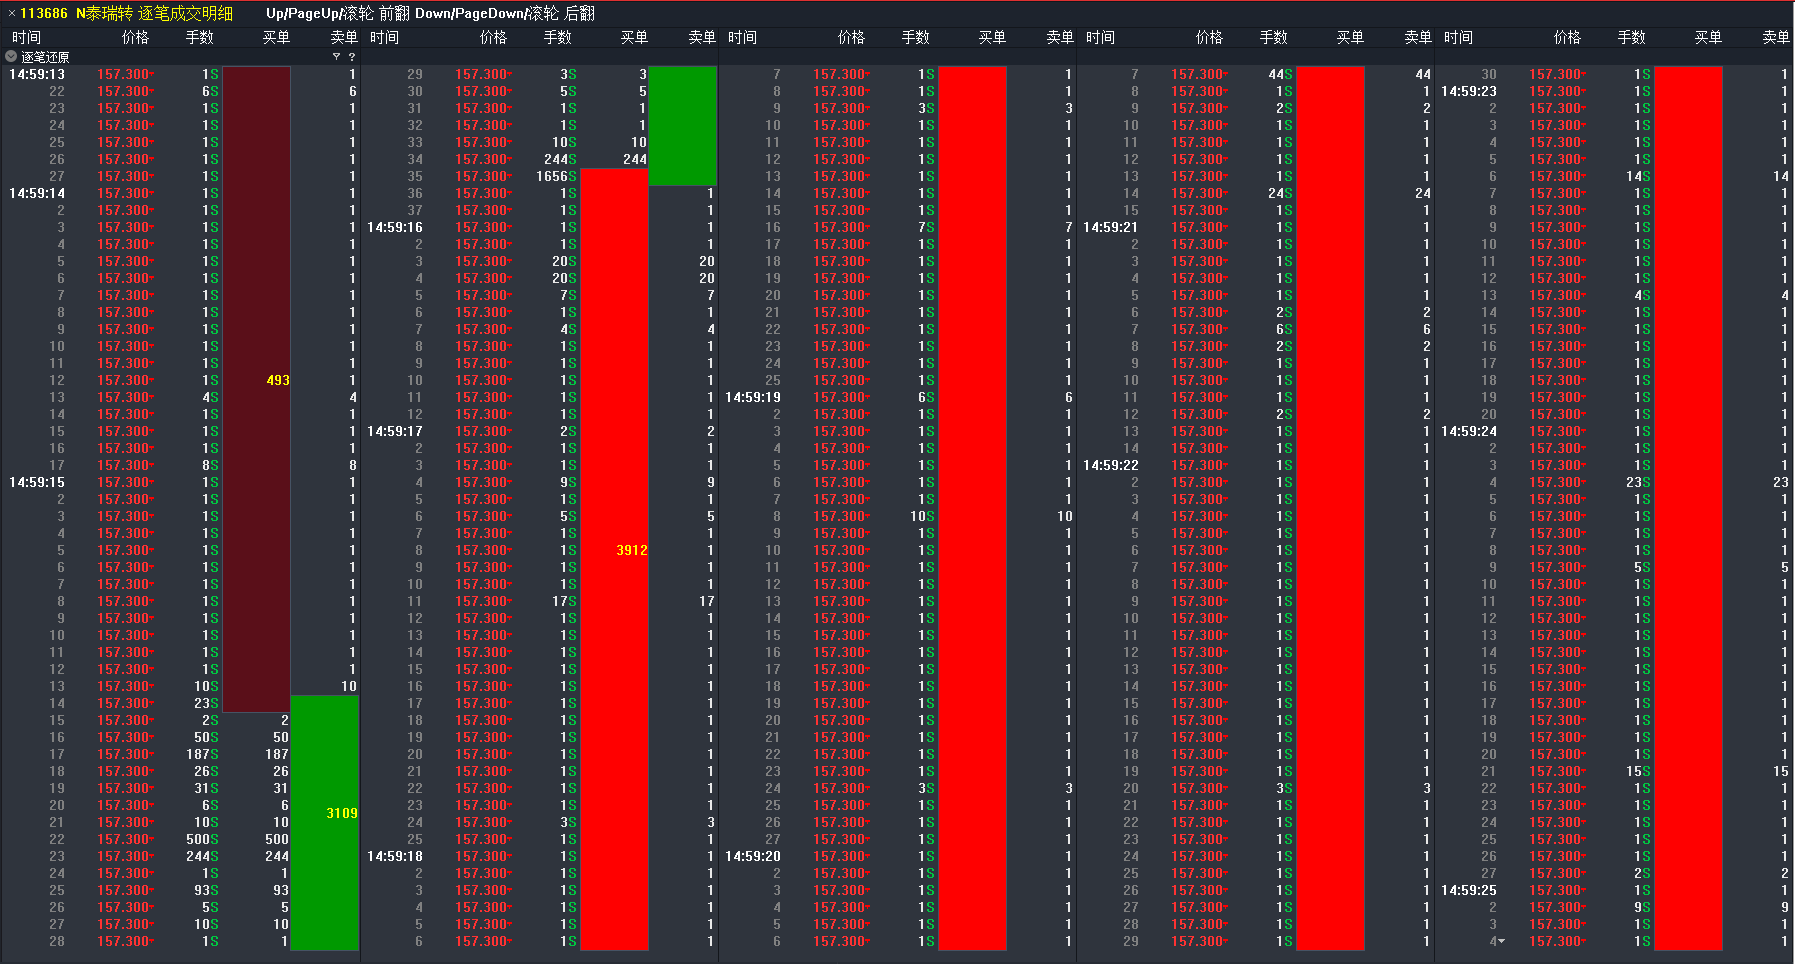Click the 187S trade volume
Viewport: 1795px width, 964px height.
tap(202, 754)
